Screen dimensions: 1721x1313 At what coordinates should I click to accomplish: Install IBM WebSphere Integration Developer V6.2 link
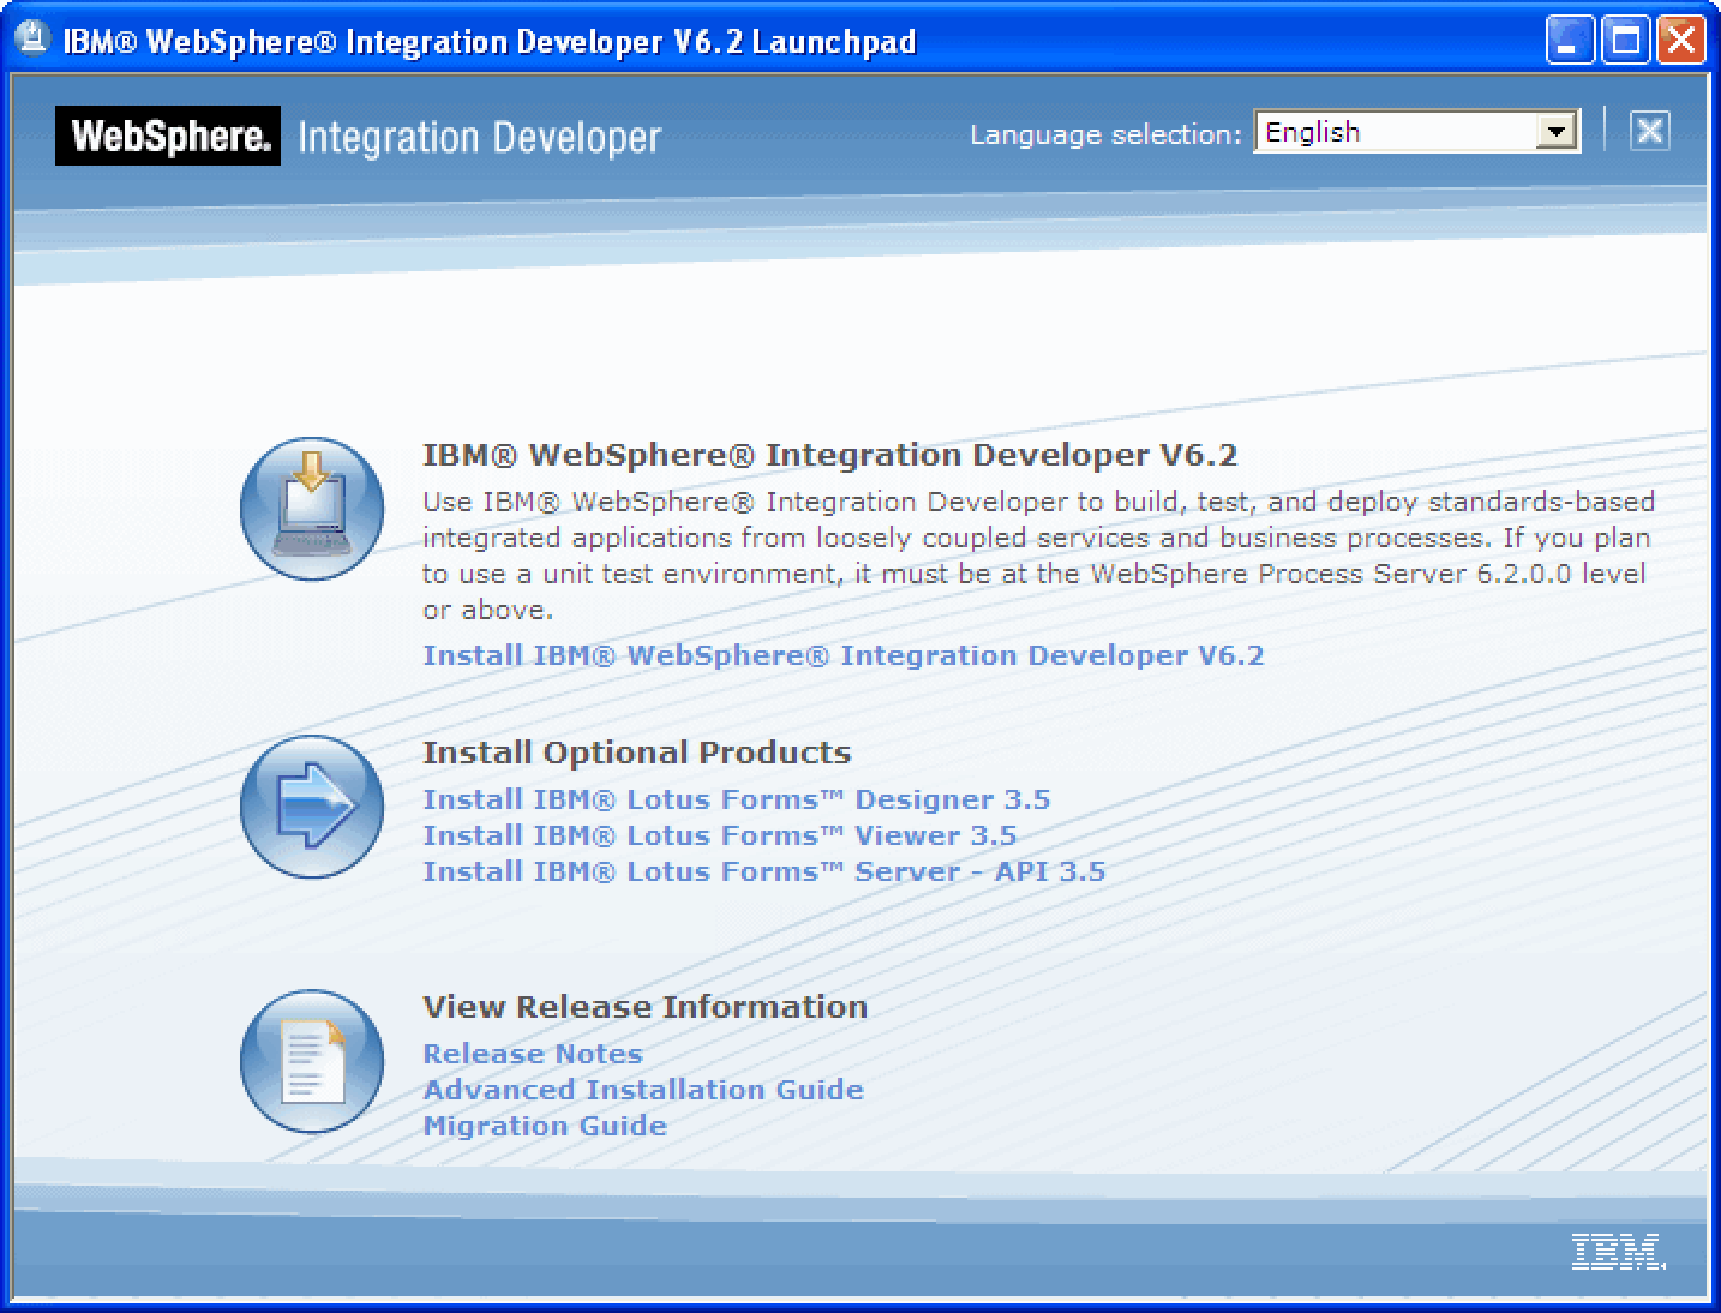[843, 655]
